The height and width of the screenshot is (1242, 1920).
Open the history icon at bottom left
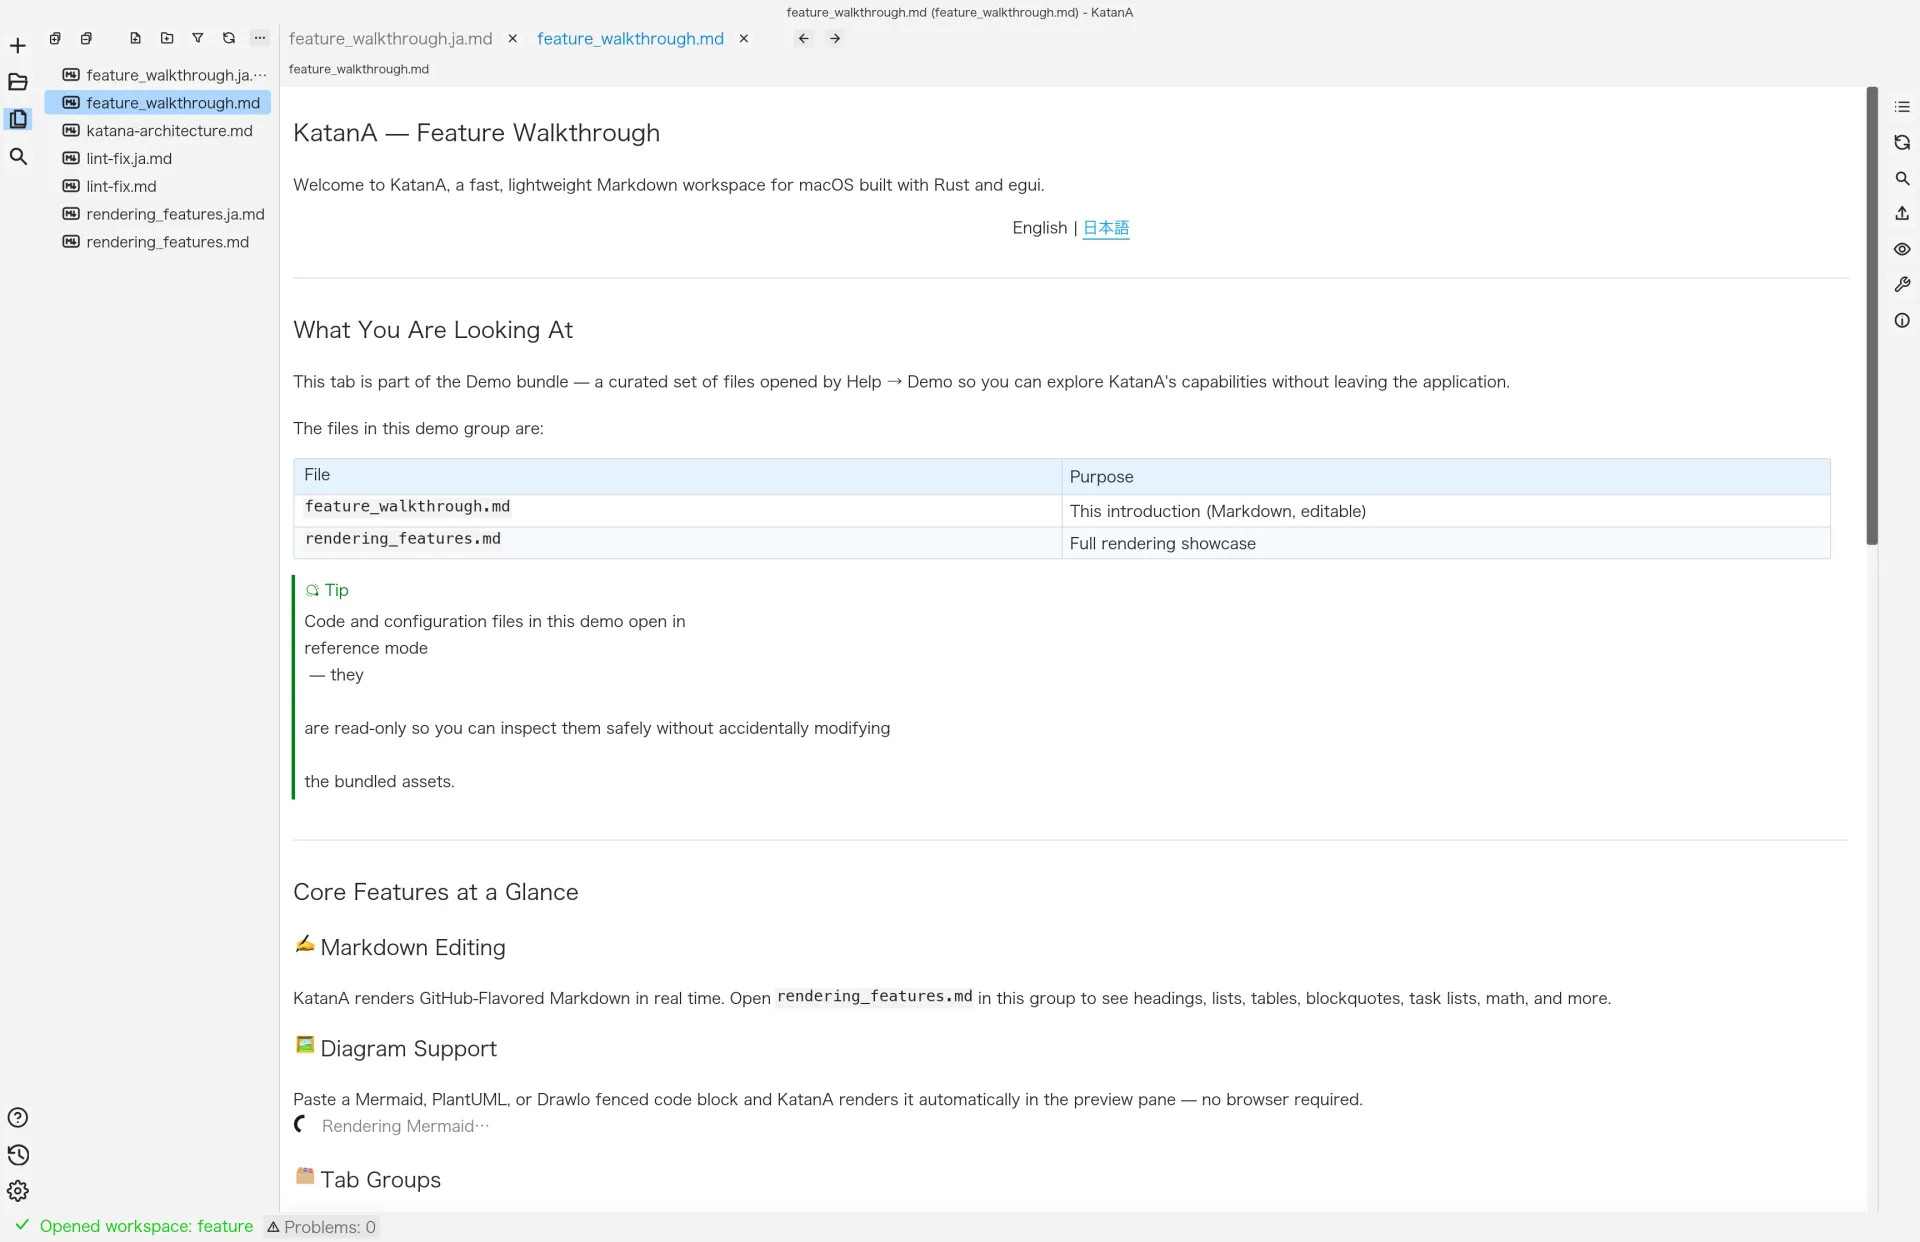(18, 1155)
